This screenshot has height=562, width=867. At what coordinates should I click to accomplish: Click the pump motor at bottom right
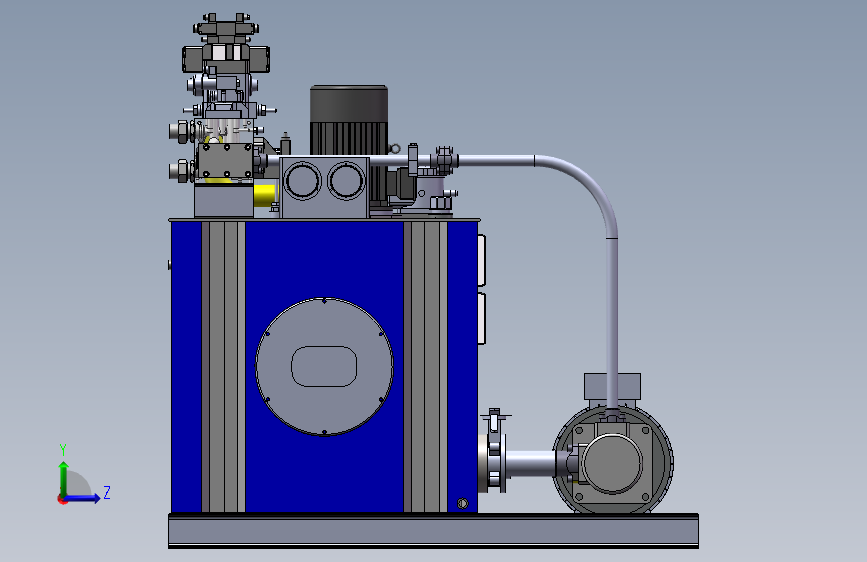click(x=613, y=460)
